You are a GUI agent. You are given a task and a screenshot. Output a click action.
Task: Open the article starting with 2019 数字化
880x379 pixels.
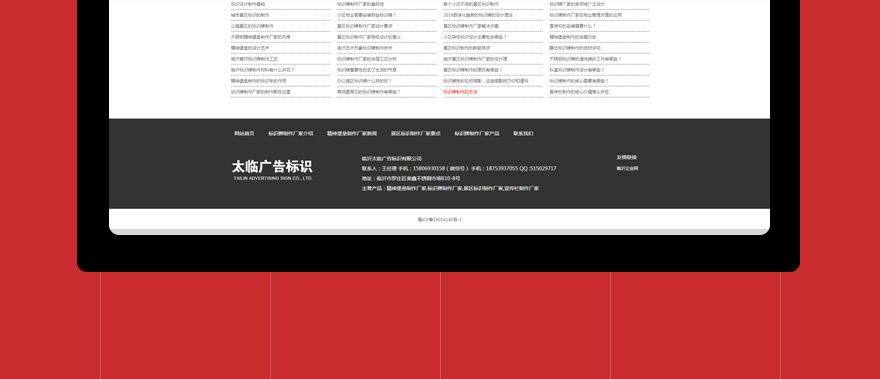tap(478, 15)
